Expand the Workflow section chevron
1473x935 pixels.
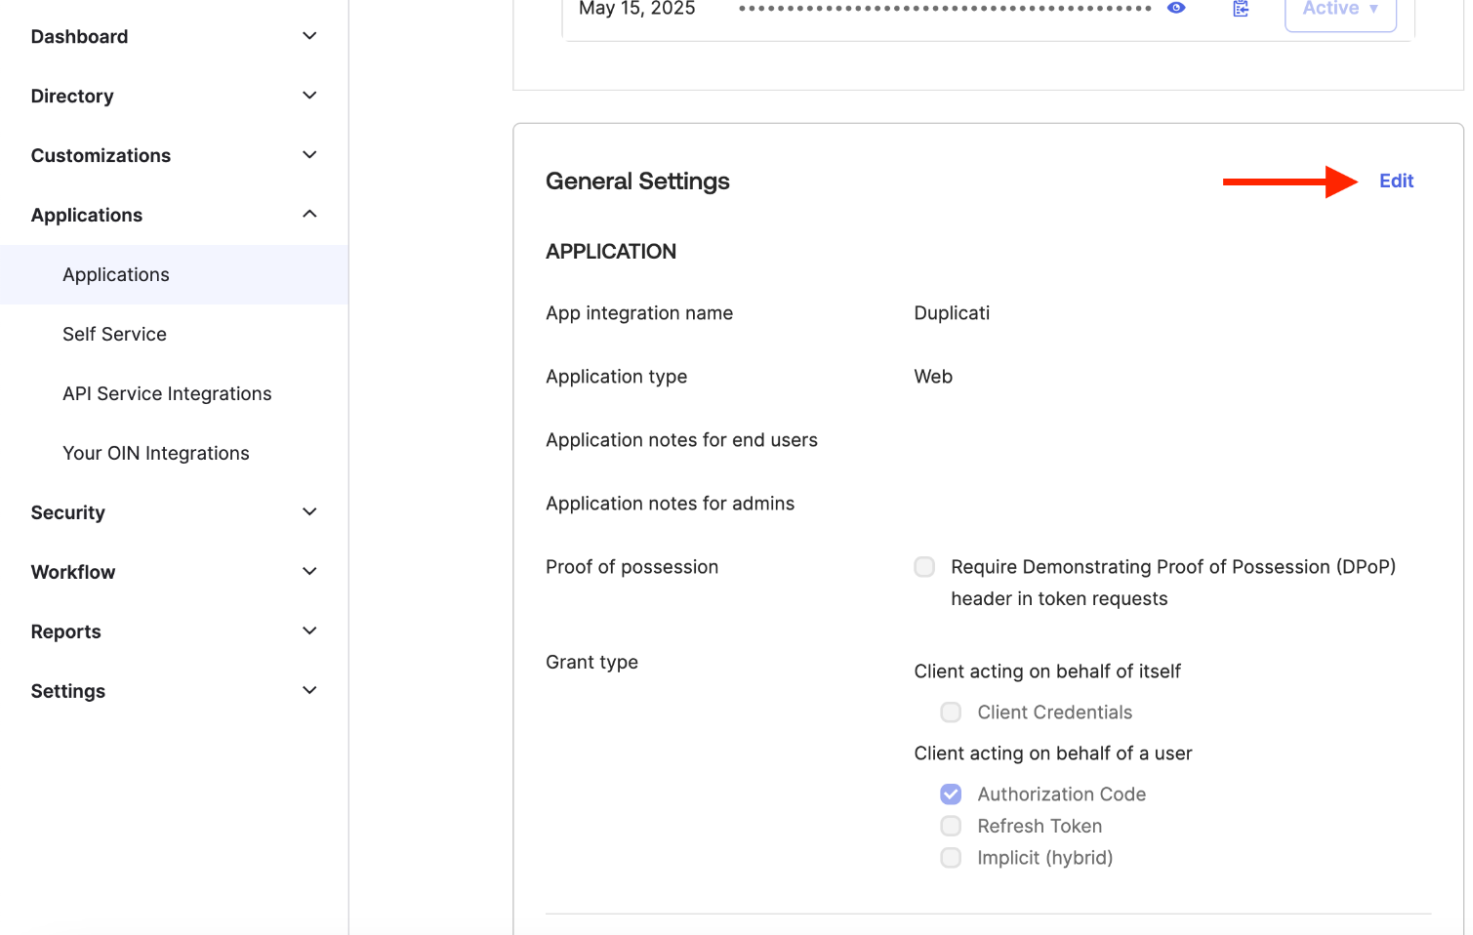click(x=310, y=571)
